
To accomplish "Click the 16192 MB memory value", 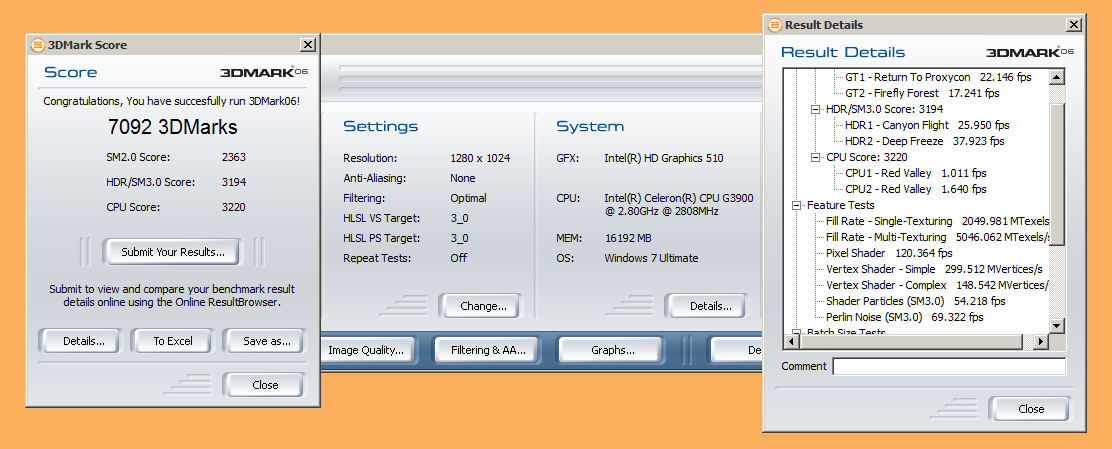I will click(x=628, y=238).
